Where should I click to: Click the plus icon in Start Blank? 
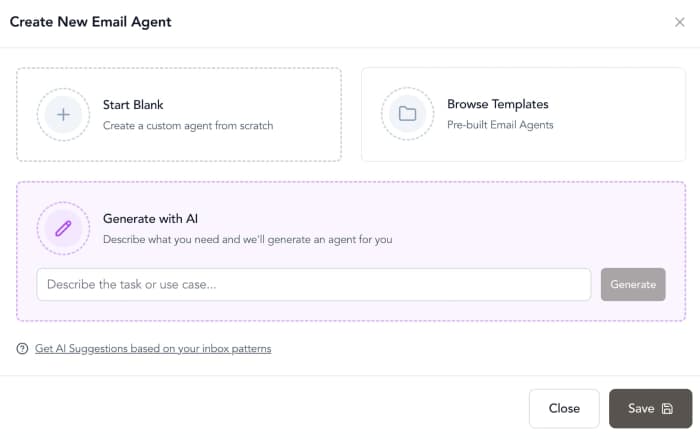click(x=63, y=114)
